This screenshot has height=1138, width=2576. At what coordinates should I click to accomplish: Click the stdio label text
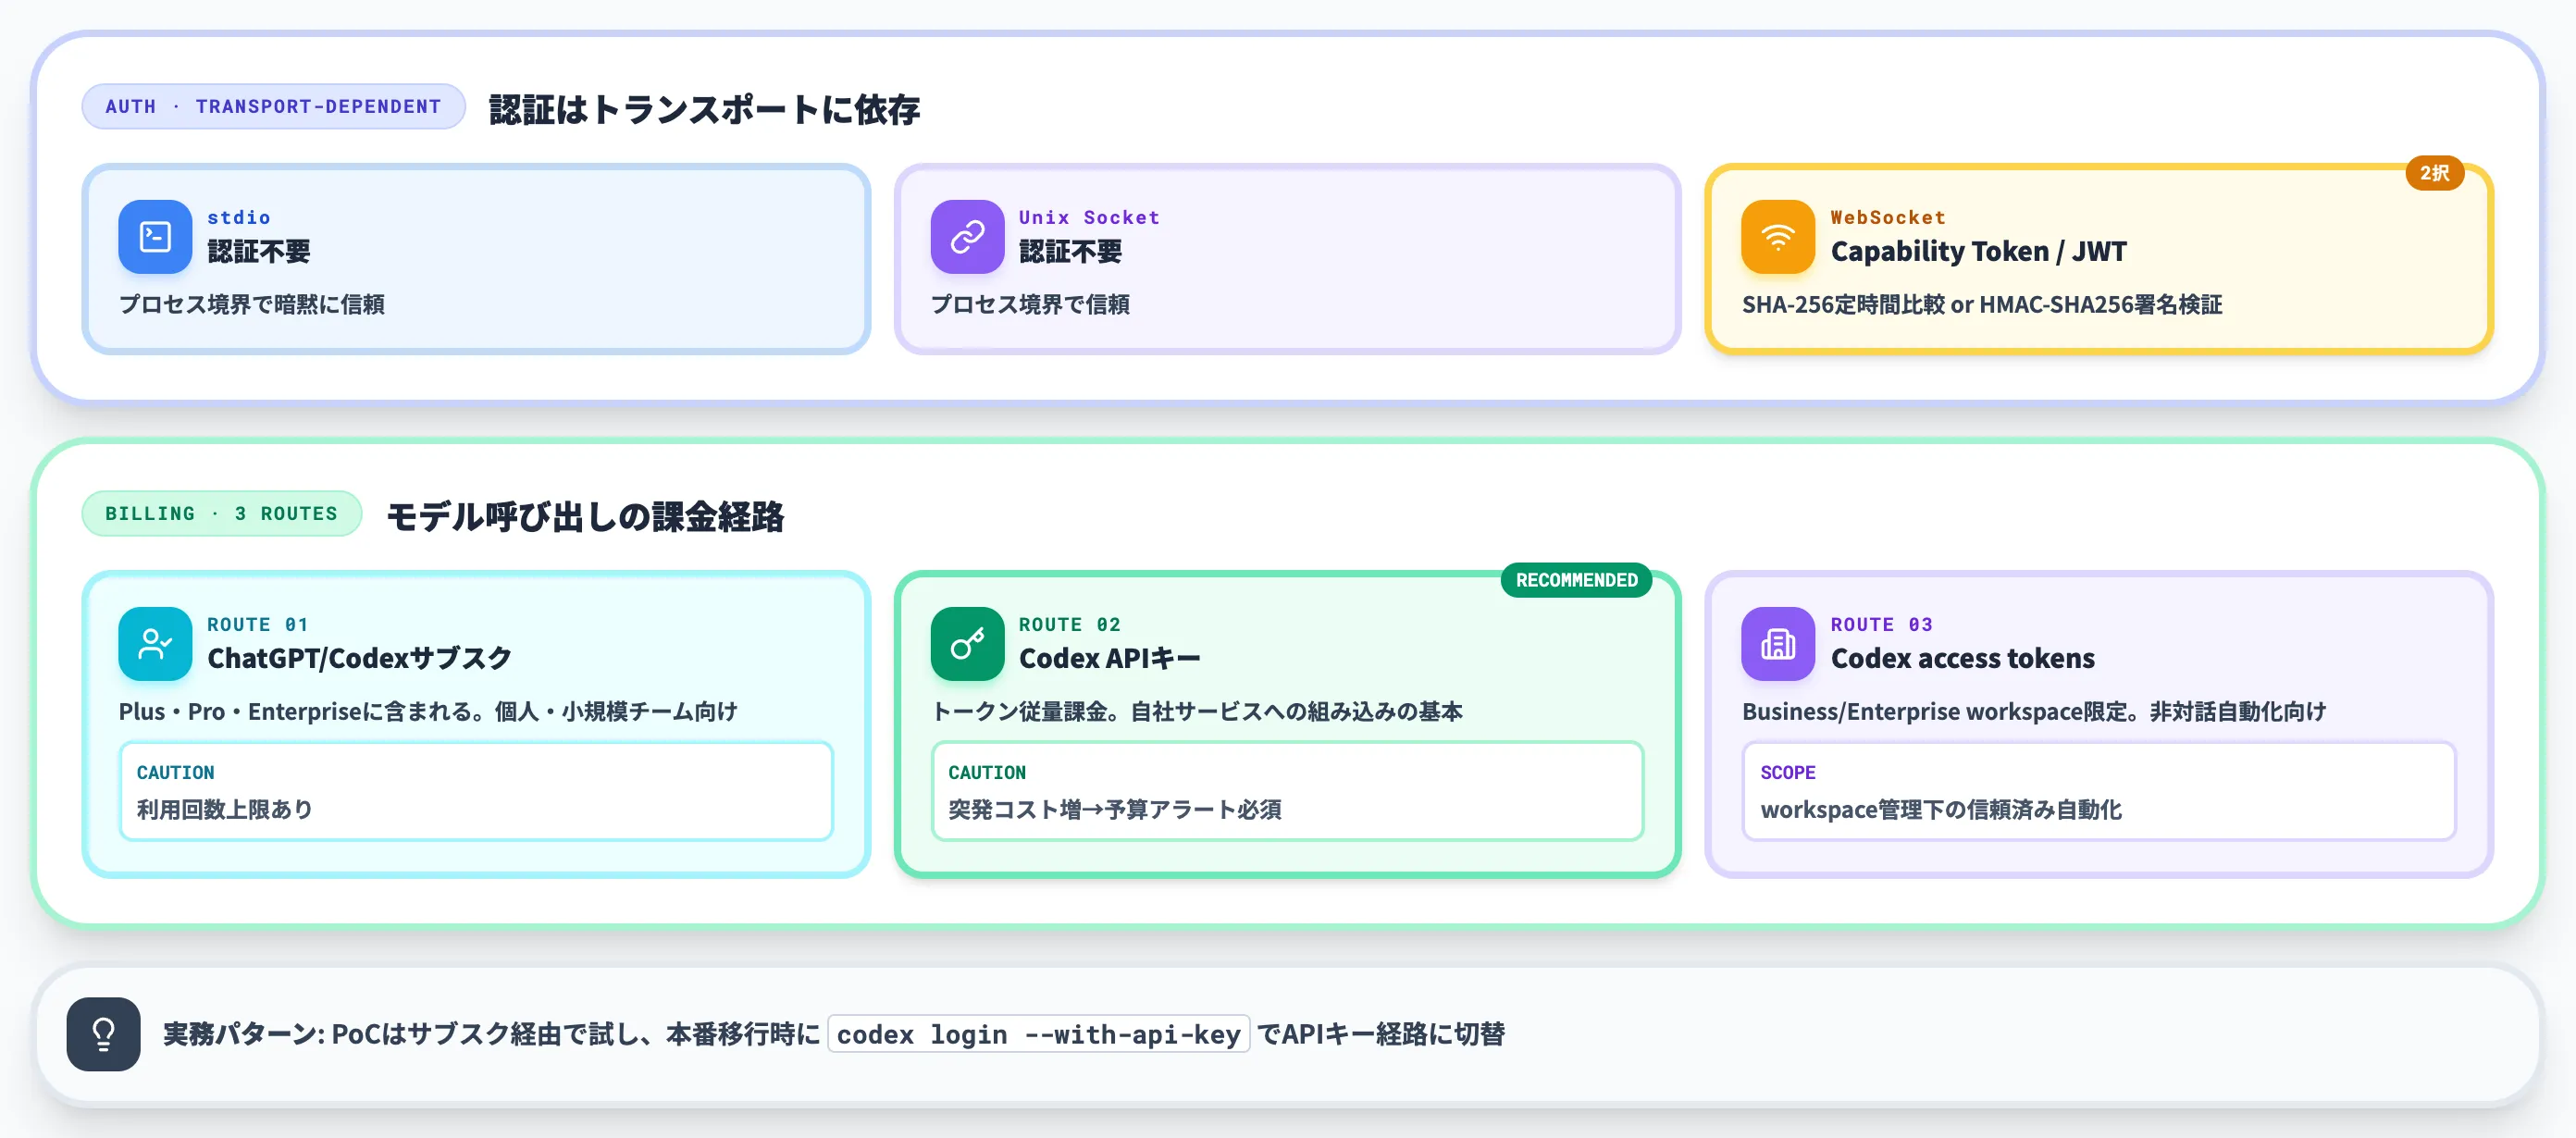click(x=238, y=217)
